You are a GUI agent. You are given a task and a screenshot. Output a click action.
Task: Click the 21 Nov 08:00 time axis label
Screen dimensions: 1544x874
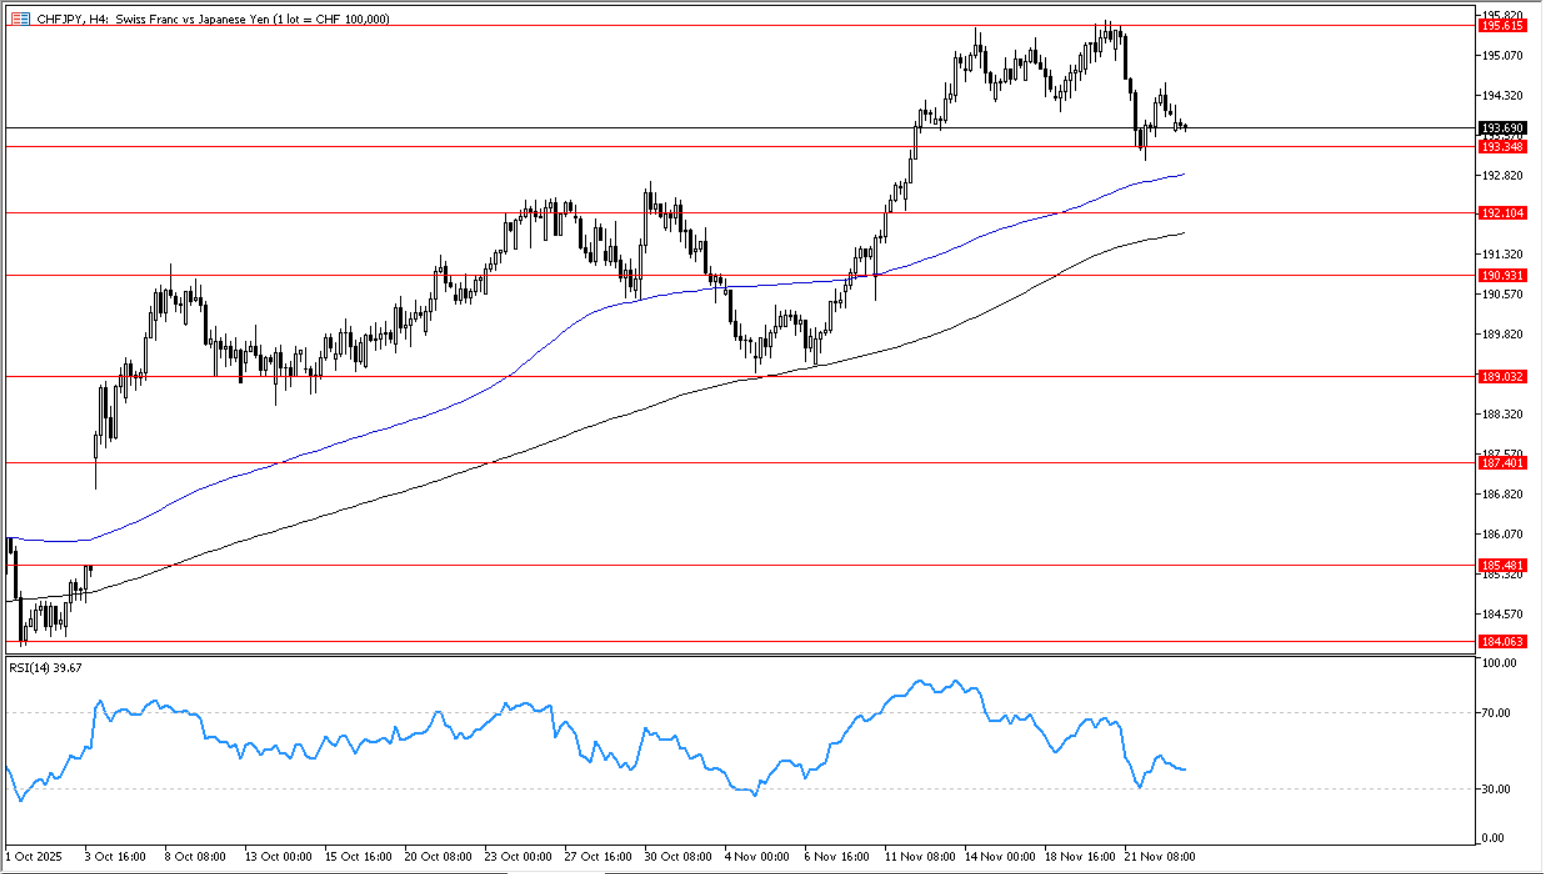[x=1159, y=857]
